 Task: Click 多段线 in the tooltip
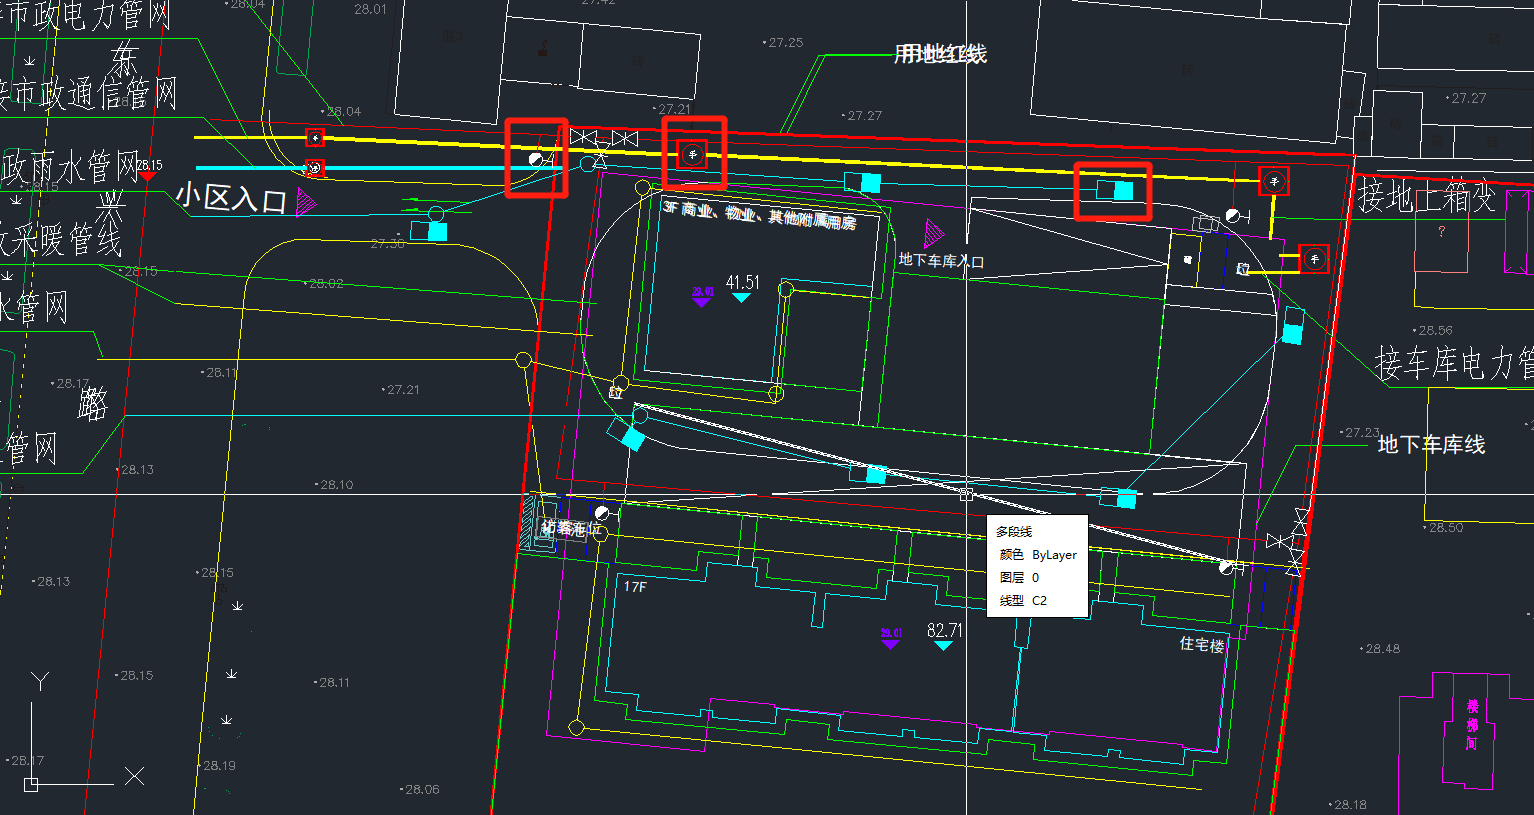pos(1014,532)
